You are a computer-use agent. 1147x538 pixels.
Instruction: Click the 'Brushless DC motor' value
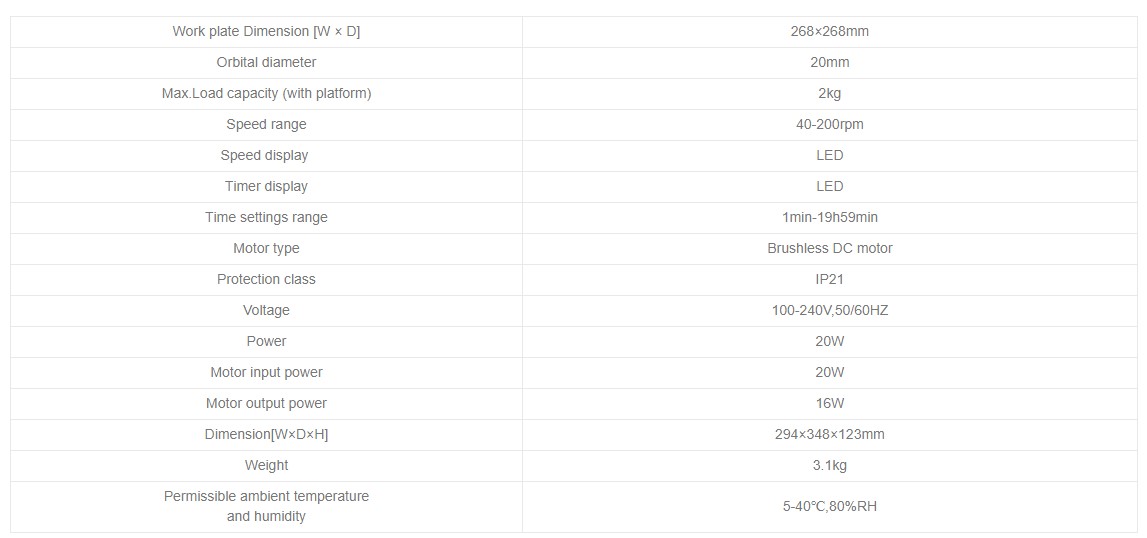point(829,248)
